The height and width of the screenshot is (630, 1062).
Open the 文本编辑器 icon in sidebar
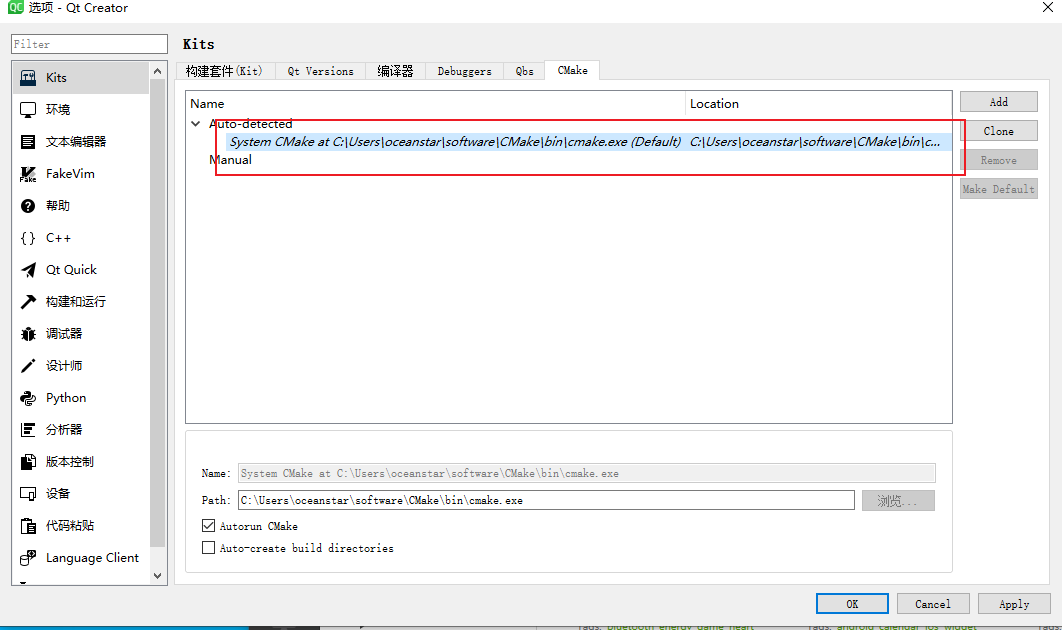pos(28,142)
